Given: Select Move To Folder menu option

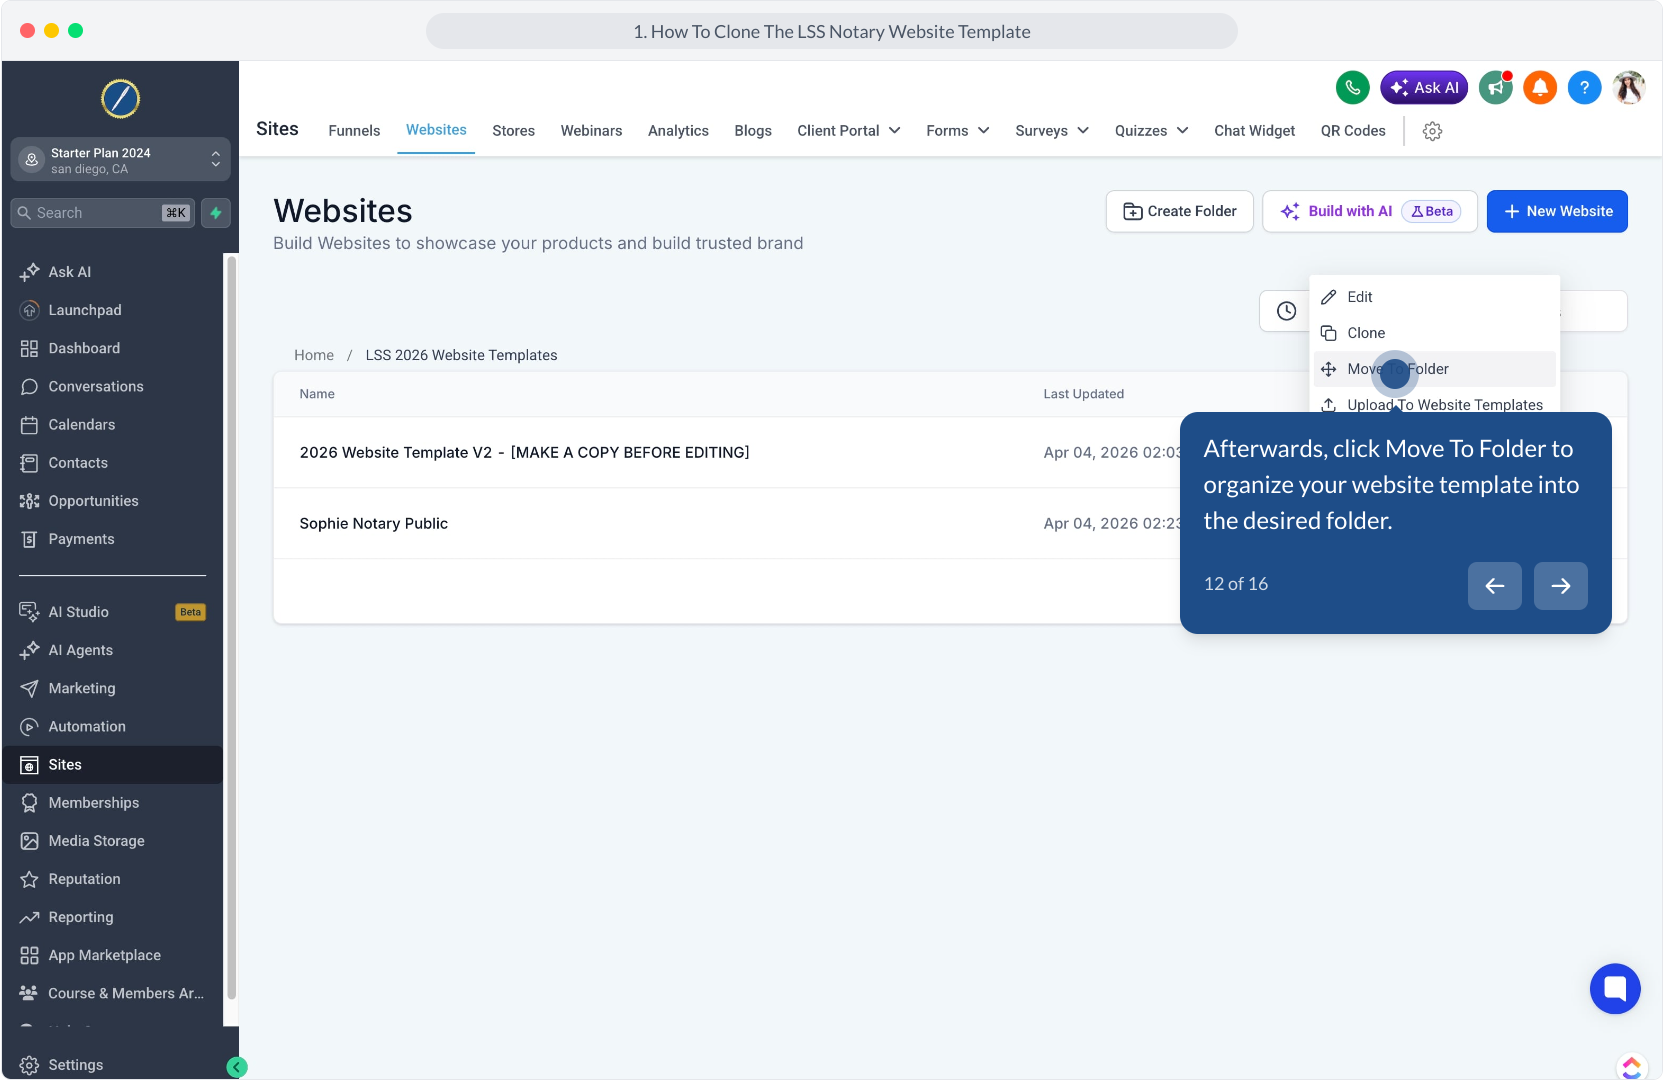Looking at the screenshot, I should pyautogui.click(x=1434, y=369).
